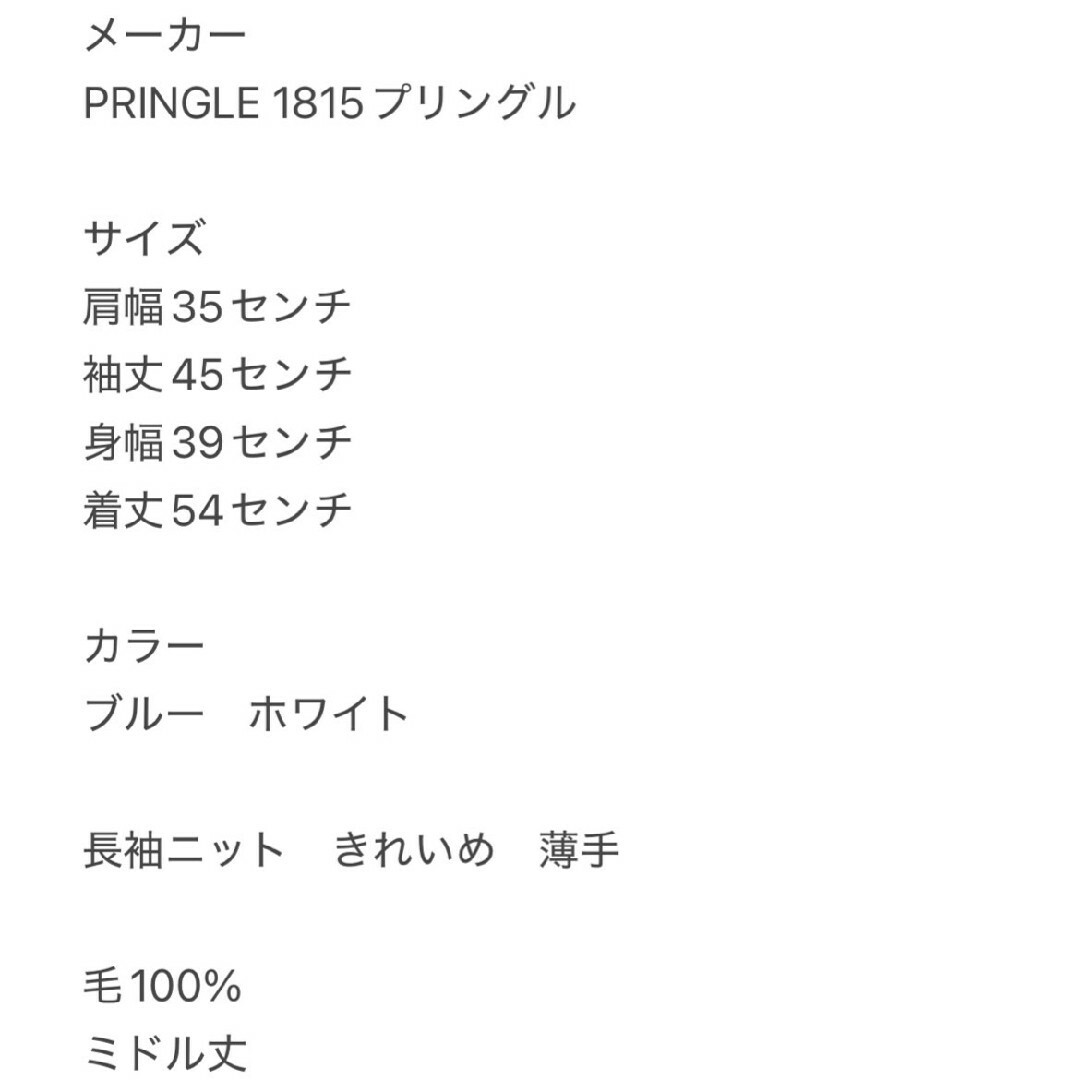Click the ミドル丈 length text
The image size is (1080, 1080).
pyautogui.click(x=165, y=1054)
